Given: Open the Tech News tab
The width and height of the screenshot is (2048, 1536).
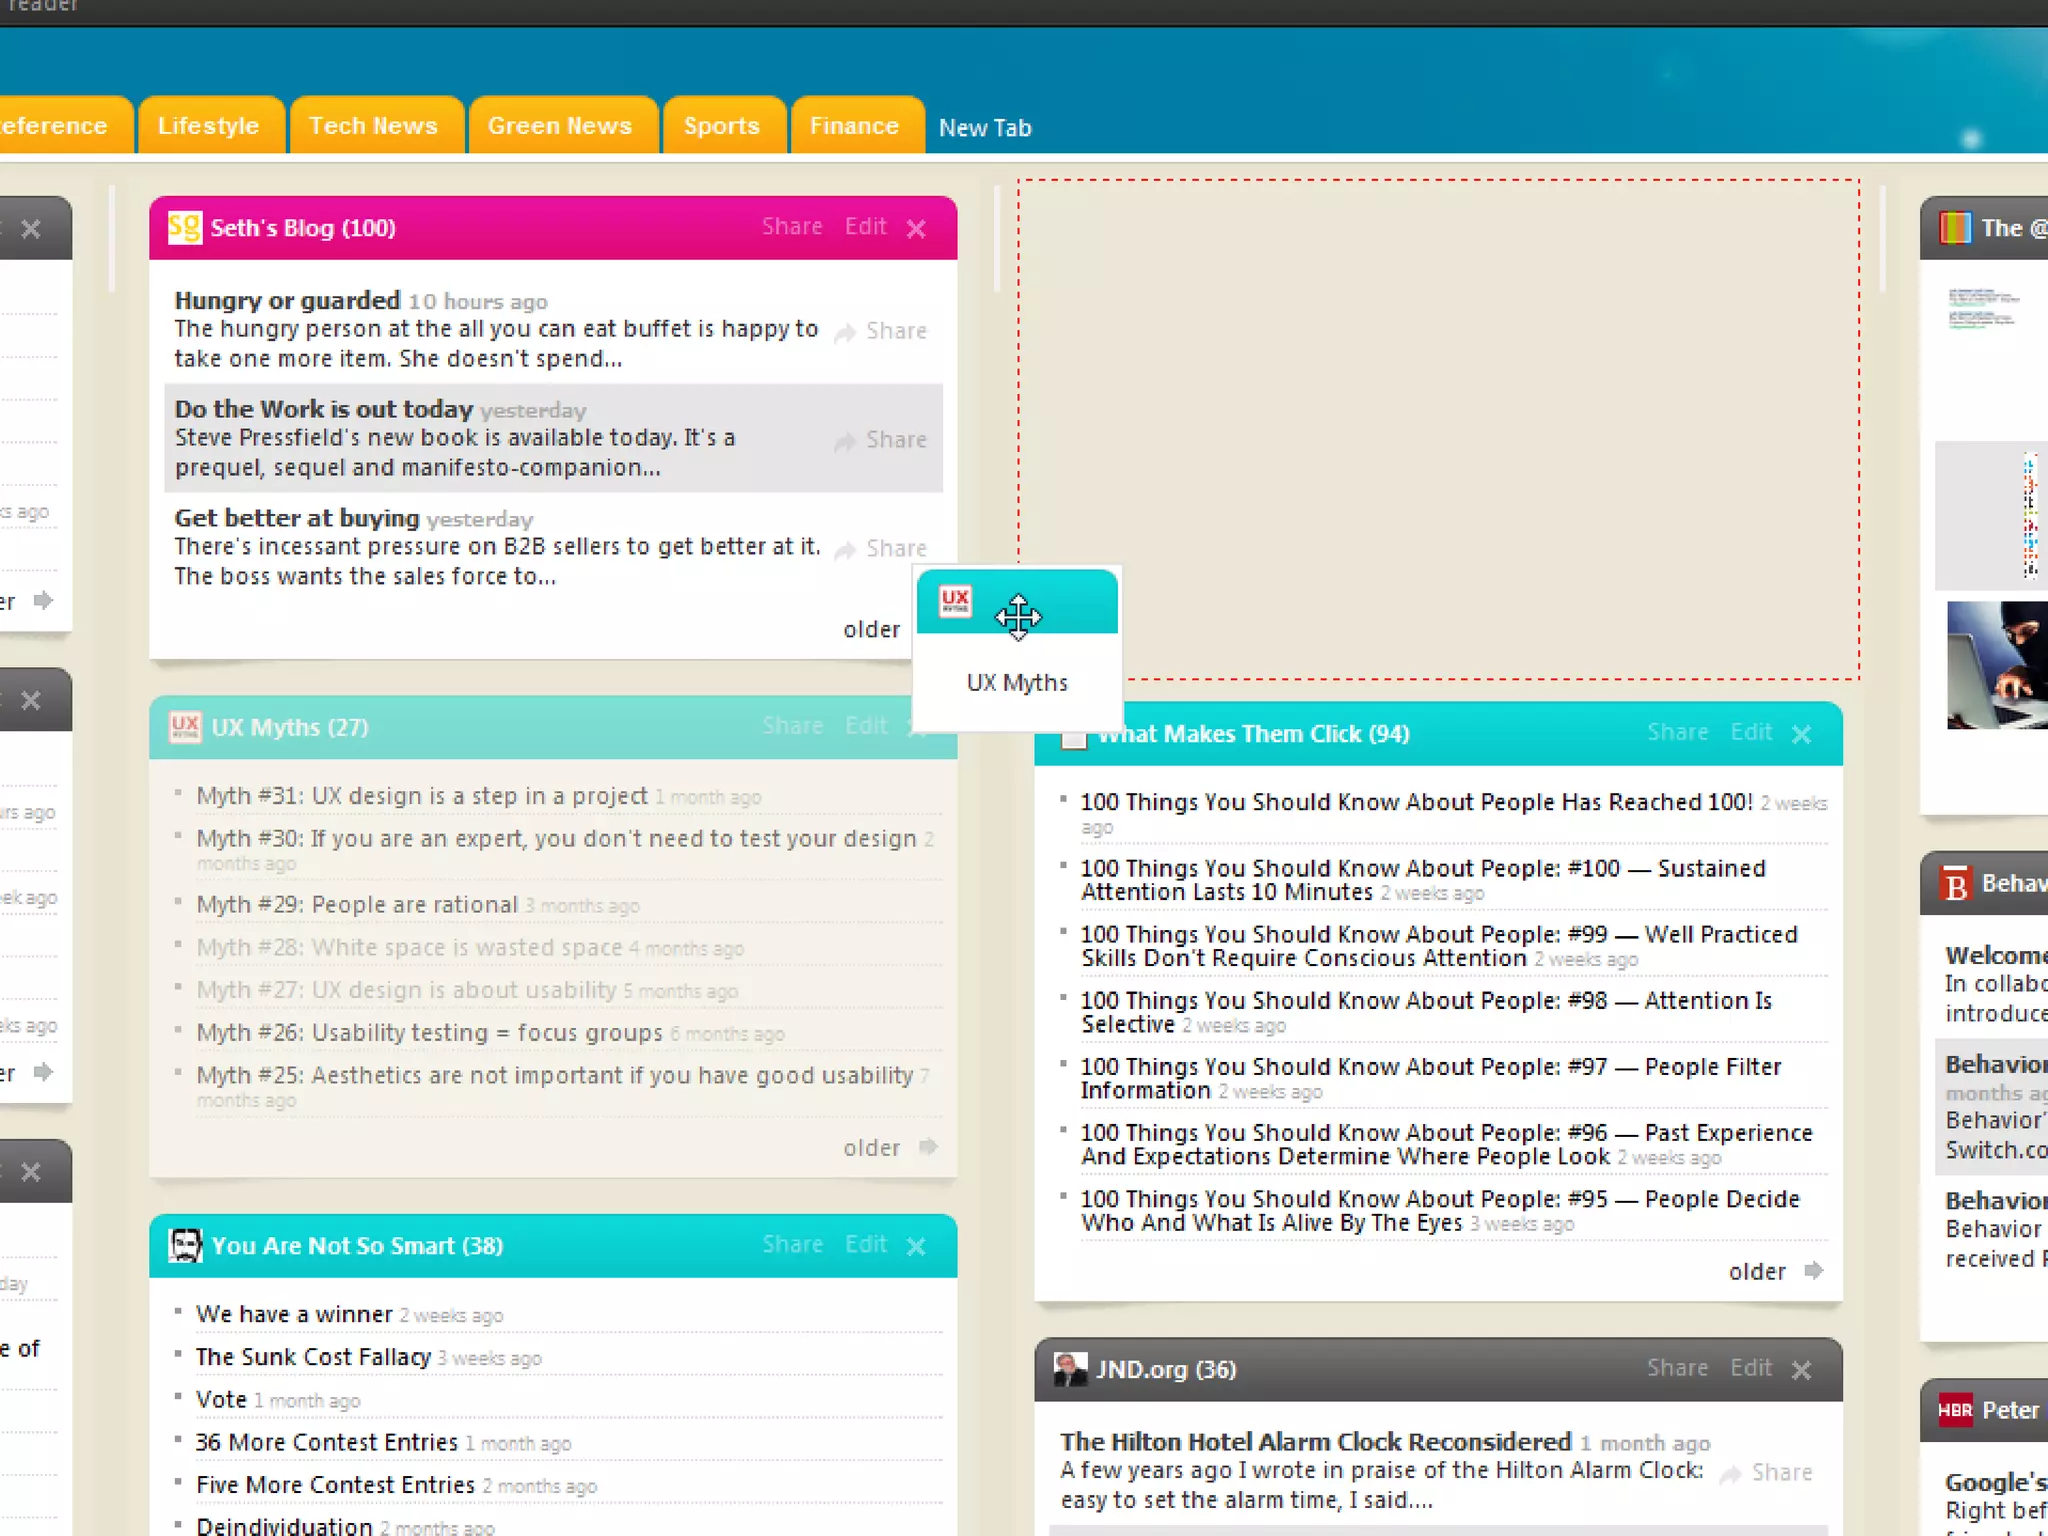Looking at the screenshot, I should click(x=373, y=126).
